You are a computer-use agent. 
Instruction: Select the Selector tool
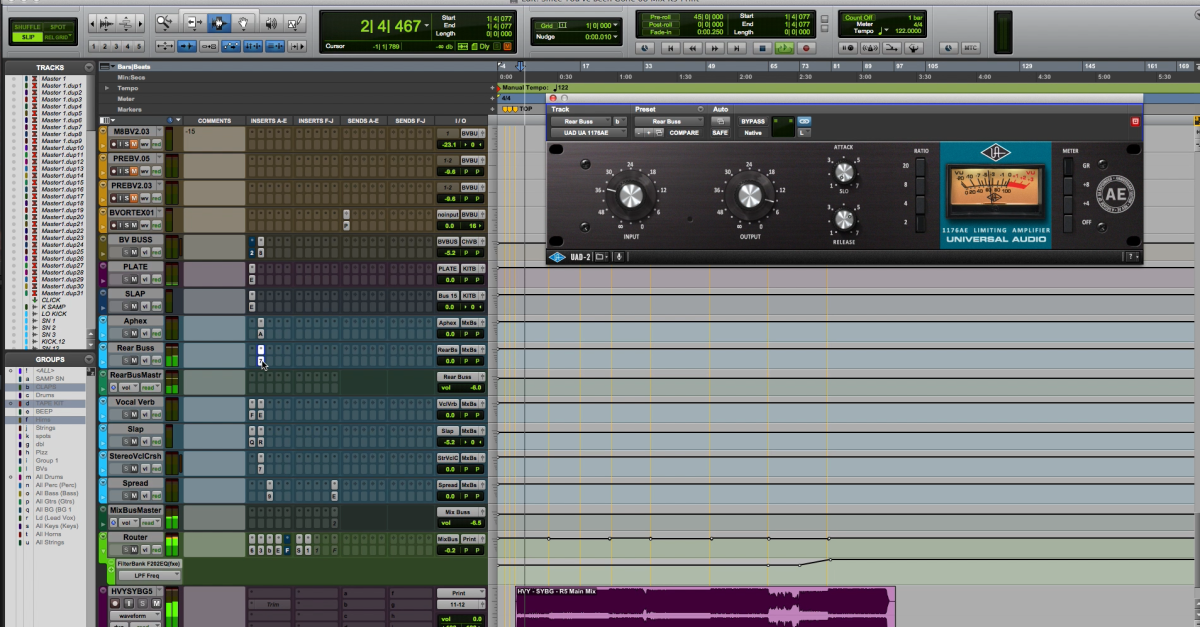coord(219,22)
